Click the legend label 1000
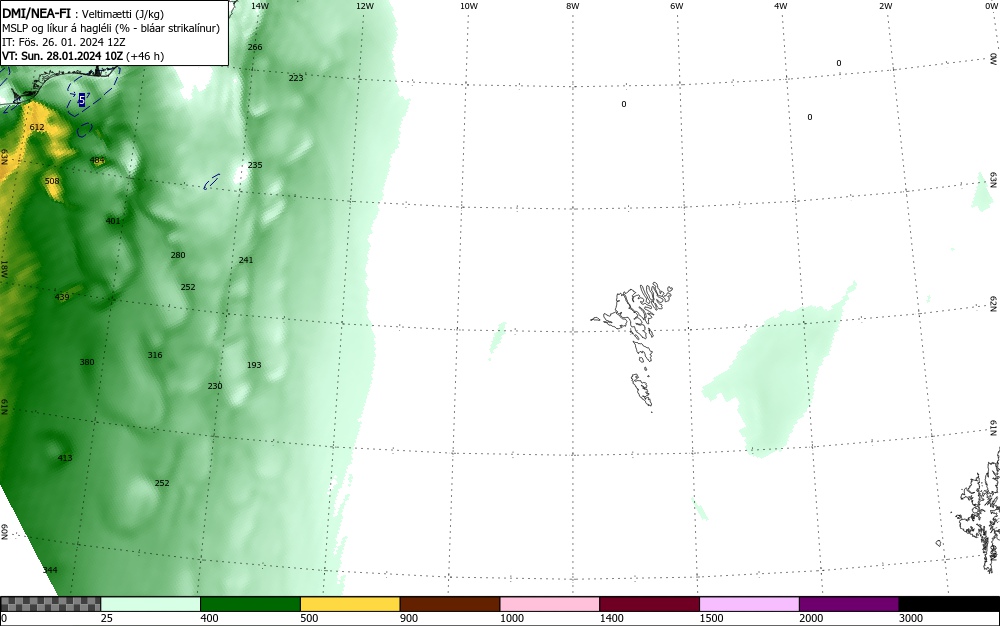The height and width of the screenshot is (626, 1000). click(511, 618)
